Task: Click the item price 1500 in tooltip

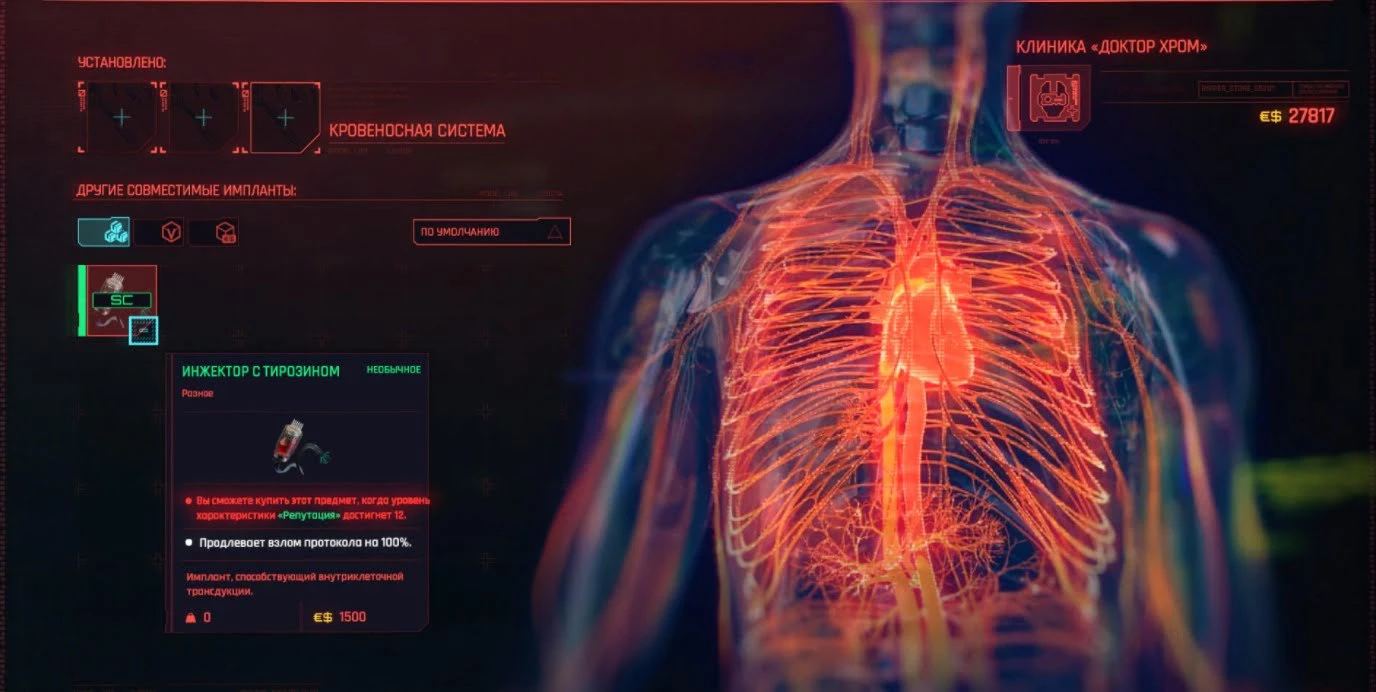Action: [x=352, y=617]
